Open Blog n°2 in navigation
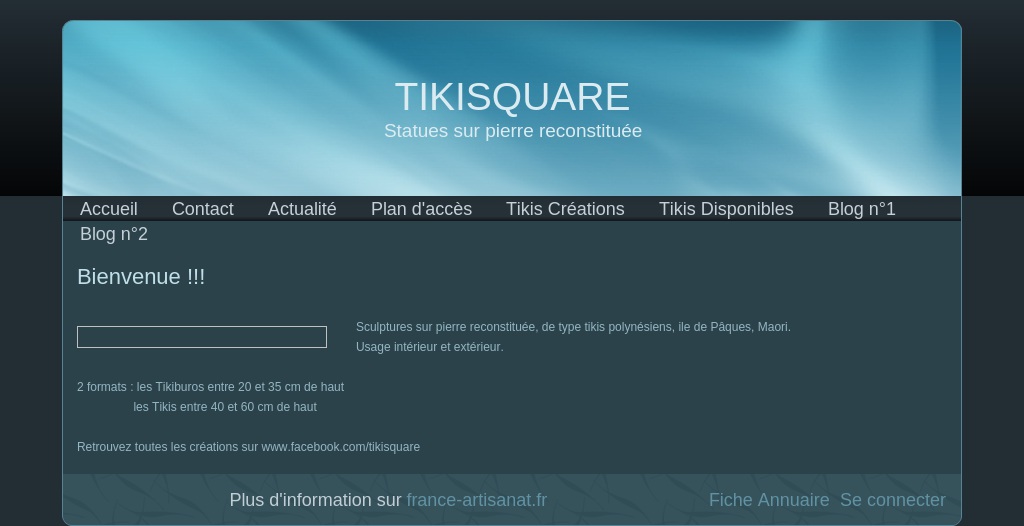 pyautogui.click(x=114, y=234)
